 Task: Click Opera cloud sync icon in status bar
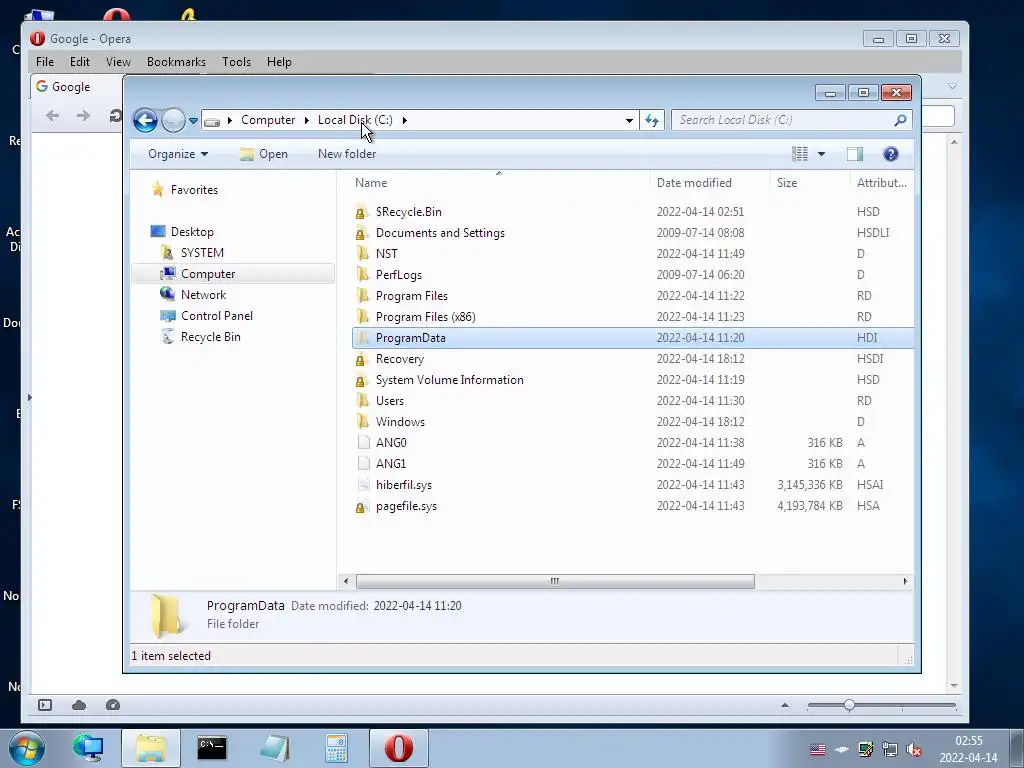tap(79, 705)
